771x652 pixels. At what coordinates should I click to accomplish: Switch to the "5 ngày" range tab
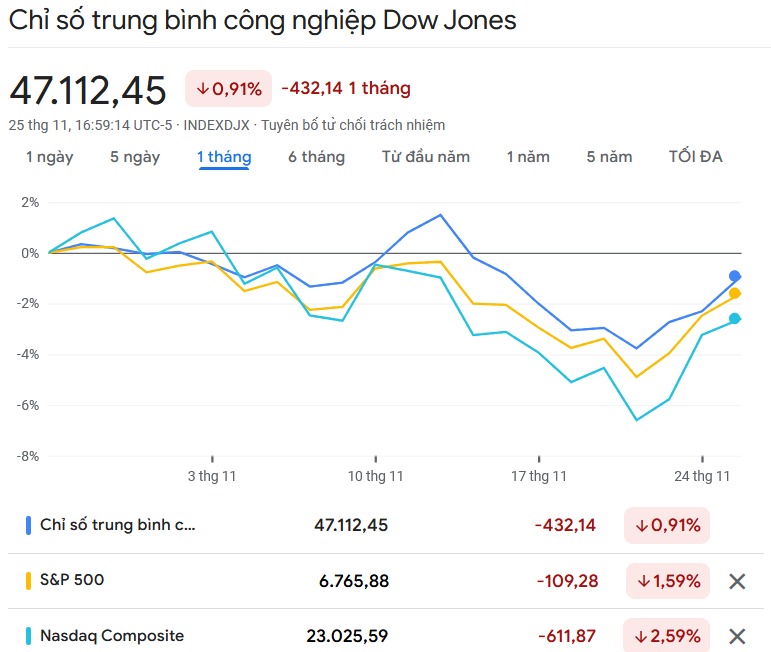click(135, 157)
